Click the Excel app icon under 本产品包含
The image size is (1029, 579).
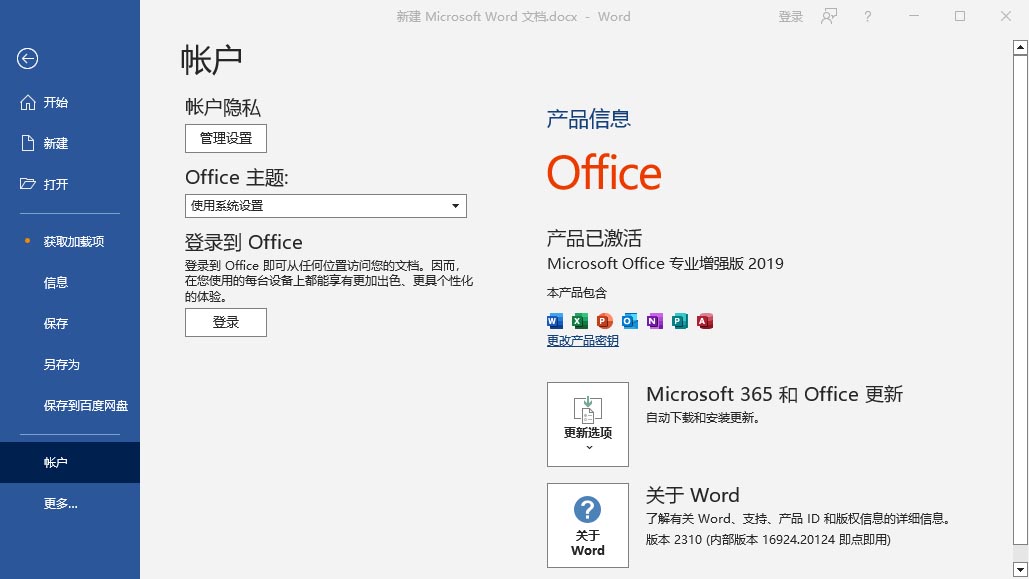579,321
